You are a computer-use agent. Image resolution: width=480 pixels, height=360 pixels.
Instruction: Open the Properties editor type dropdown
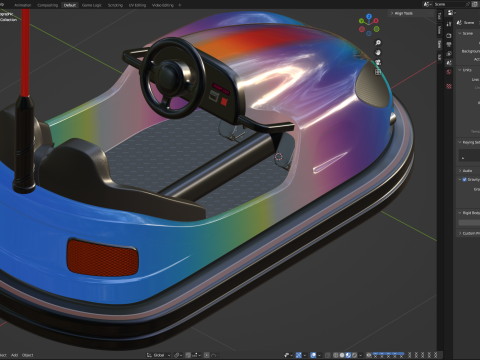[452, 13]
